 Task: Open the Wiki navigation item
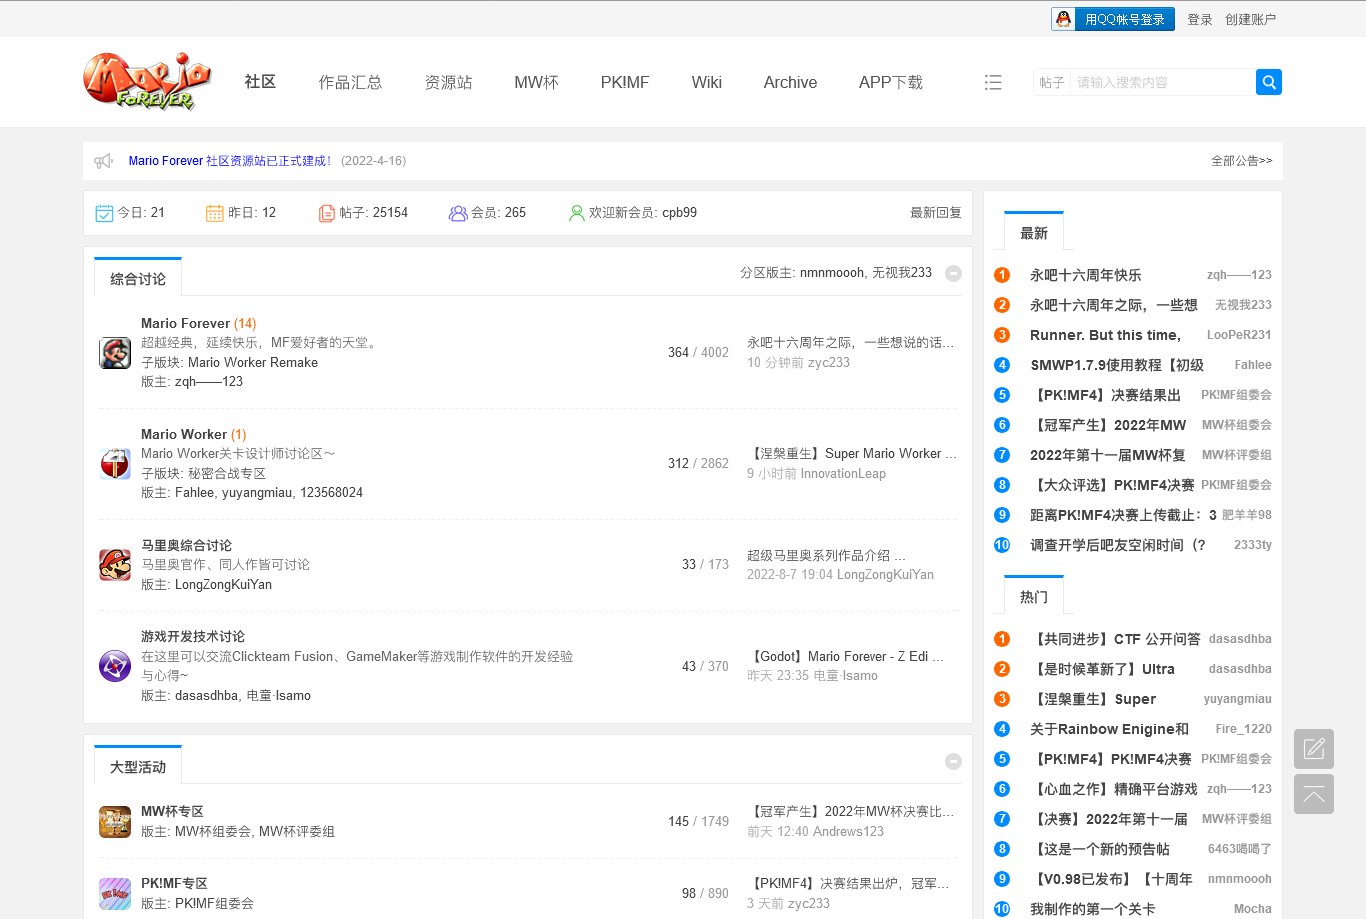coord(706,82)
